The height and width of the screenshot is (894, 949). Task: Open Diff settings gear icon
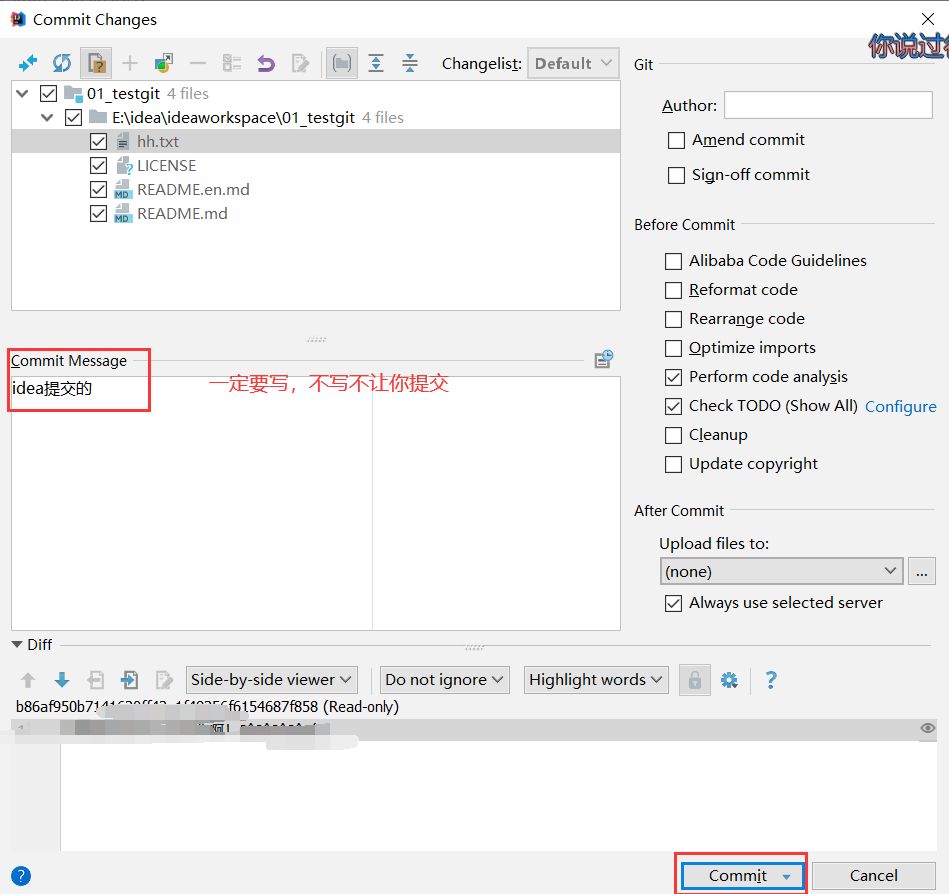point(729,680)
